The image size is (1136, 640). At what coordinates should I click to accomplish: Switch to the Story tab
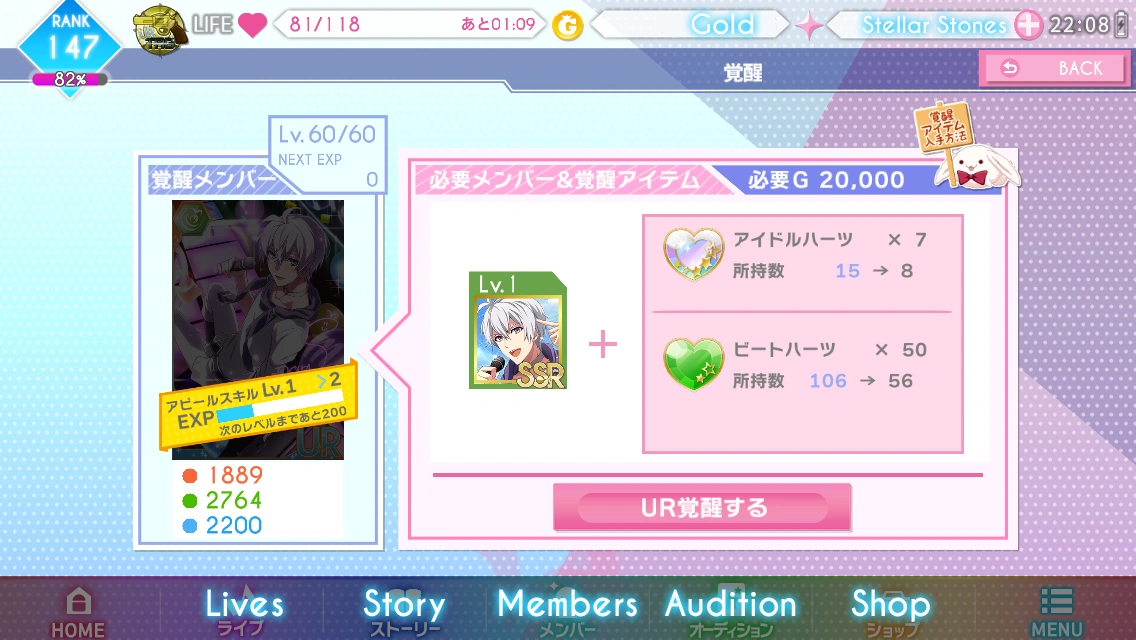point(404,610)
